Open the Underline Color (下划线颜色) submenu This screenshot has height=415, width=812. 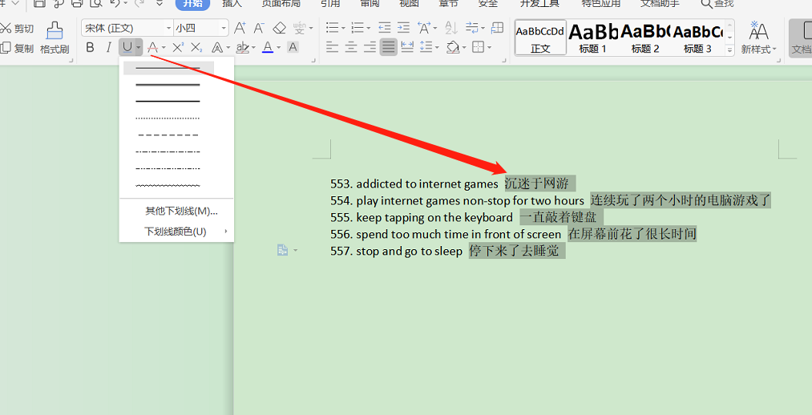pyautogui.click(x=176, y=231)
